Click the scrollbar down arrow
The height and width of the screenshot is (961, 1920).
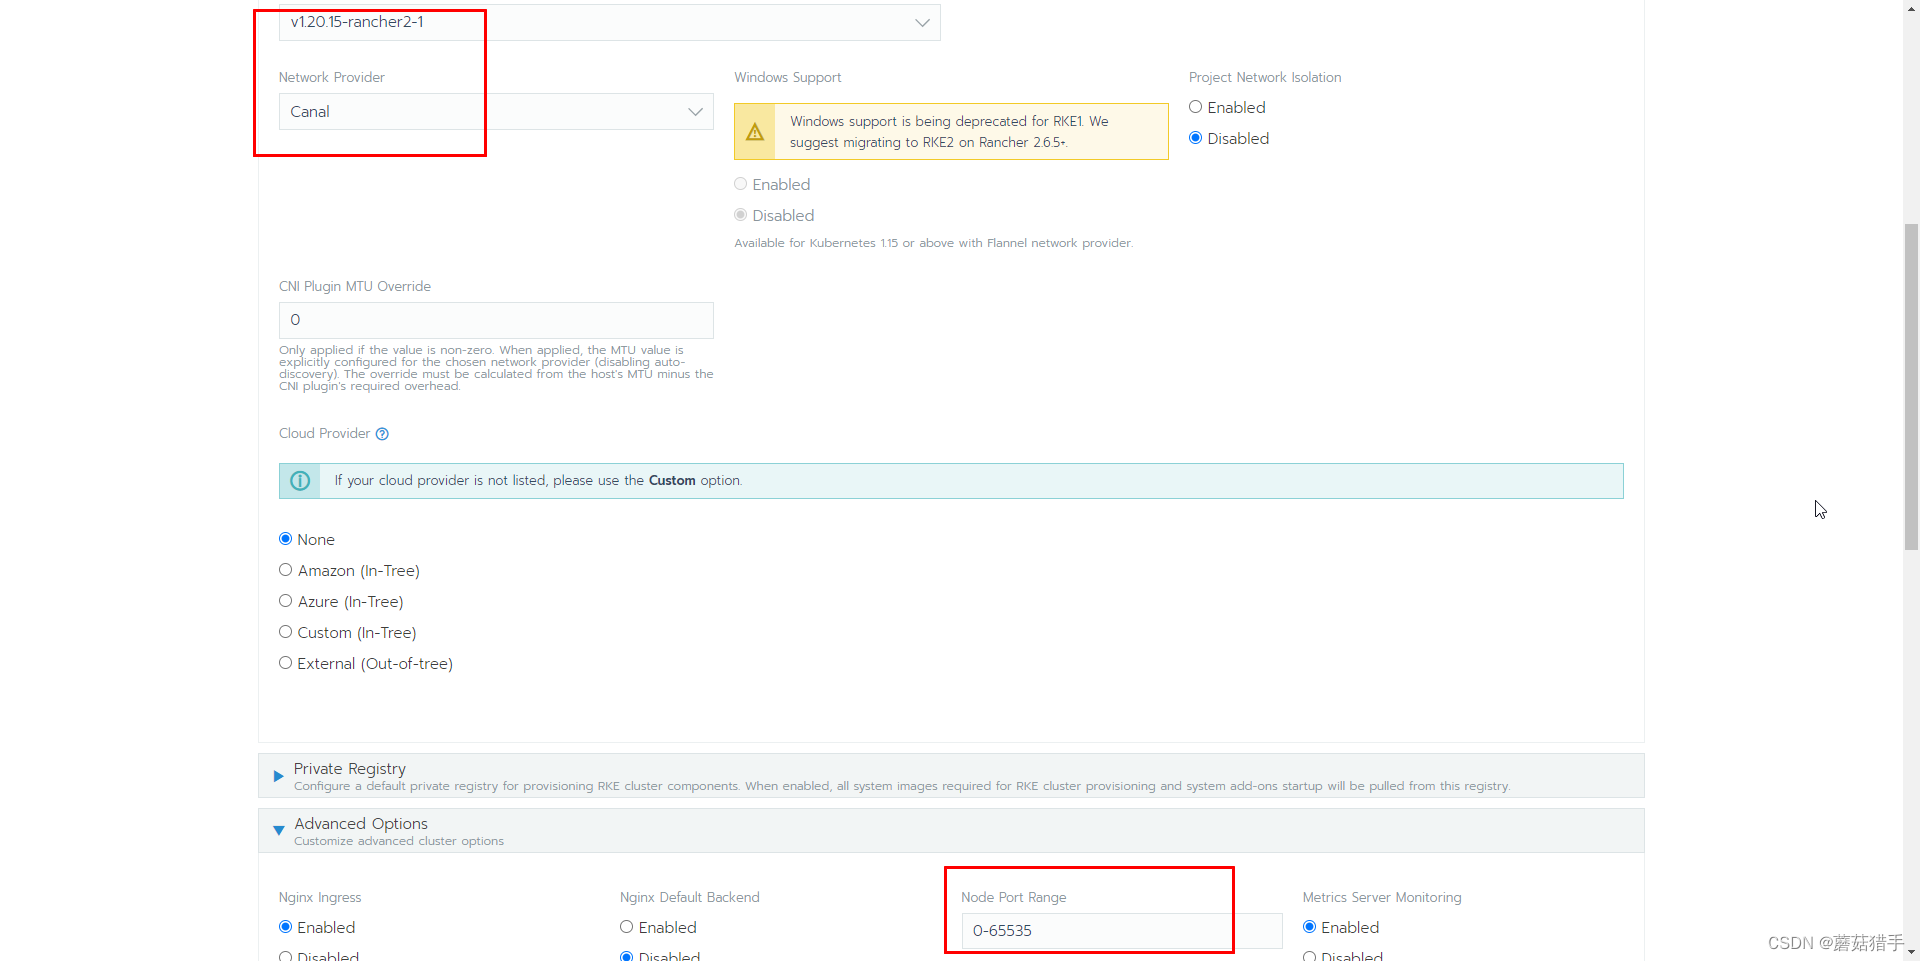[1911, 953]
